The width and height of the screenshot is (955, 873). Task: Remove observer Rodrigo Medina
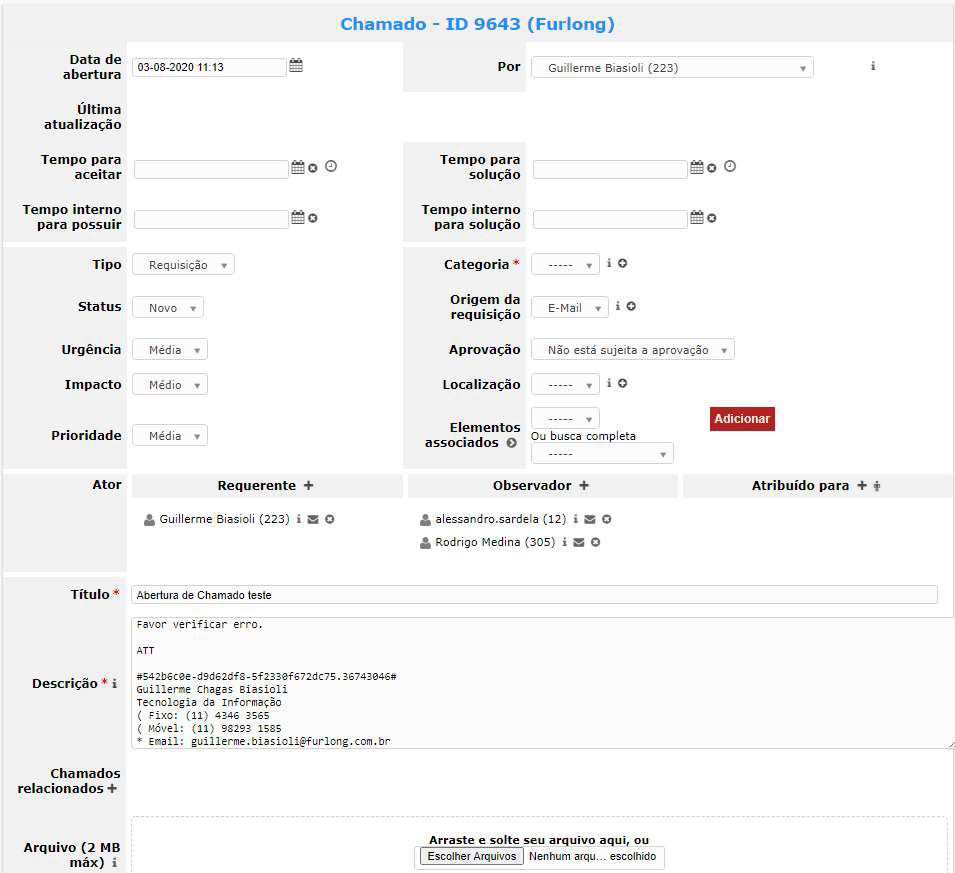595,542
